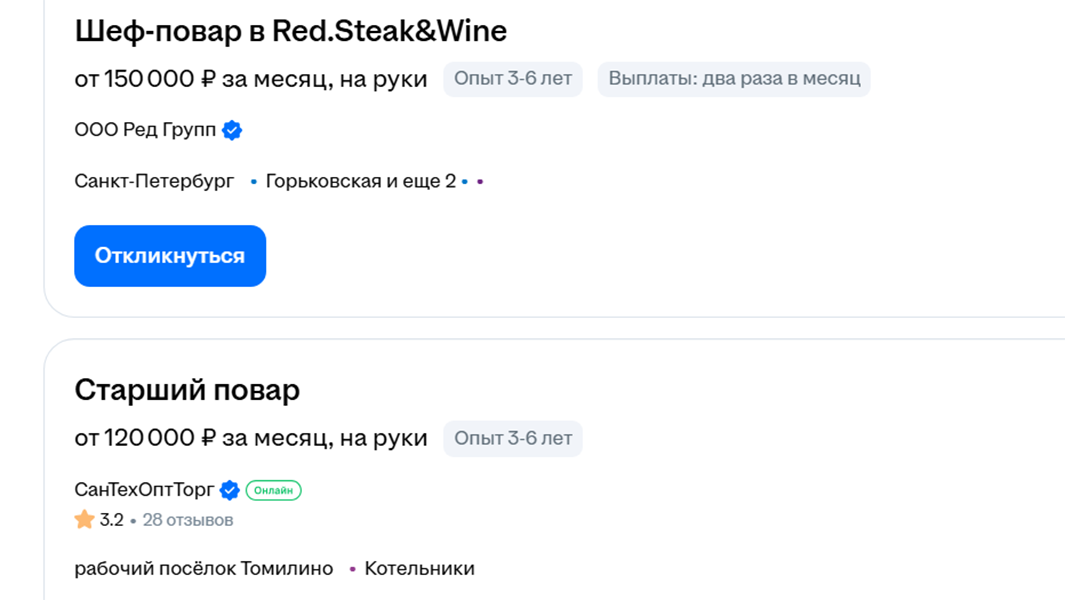
Task: Open the Шеф-повар в Red.Steak&Wine vacancy title
Action: pyautogui.click(x=290, y=31)
